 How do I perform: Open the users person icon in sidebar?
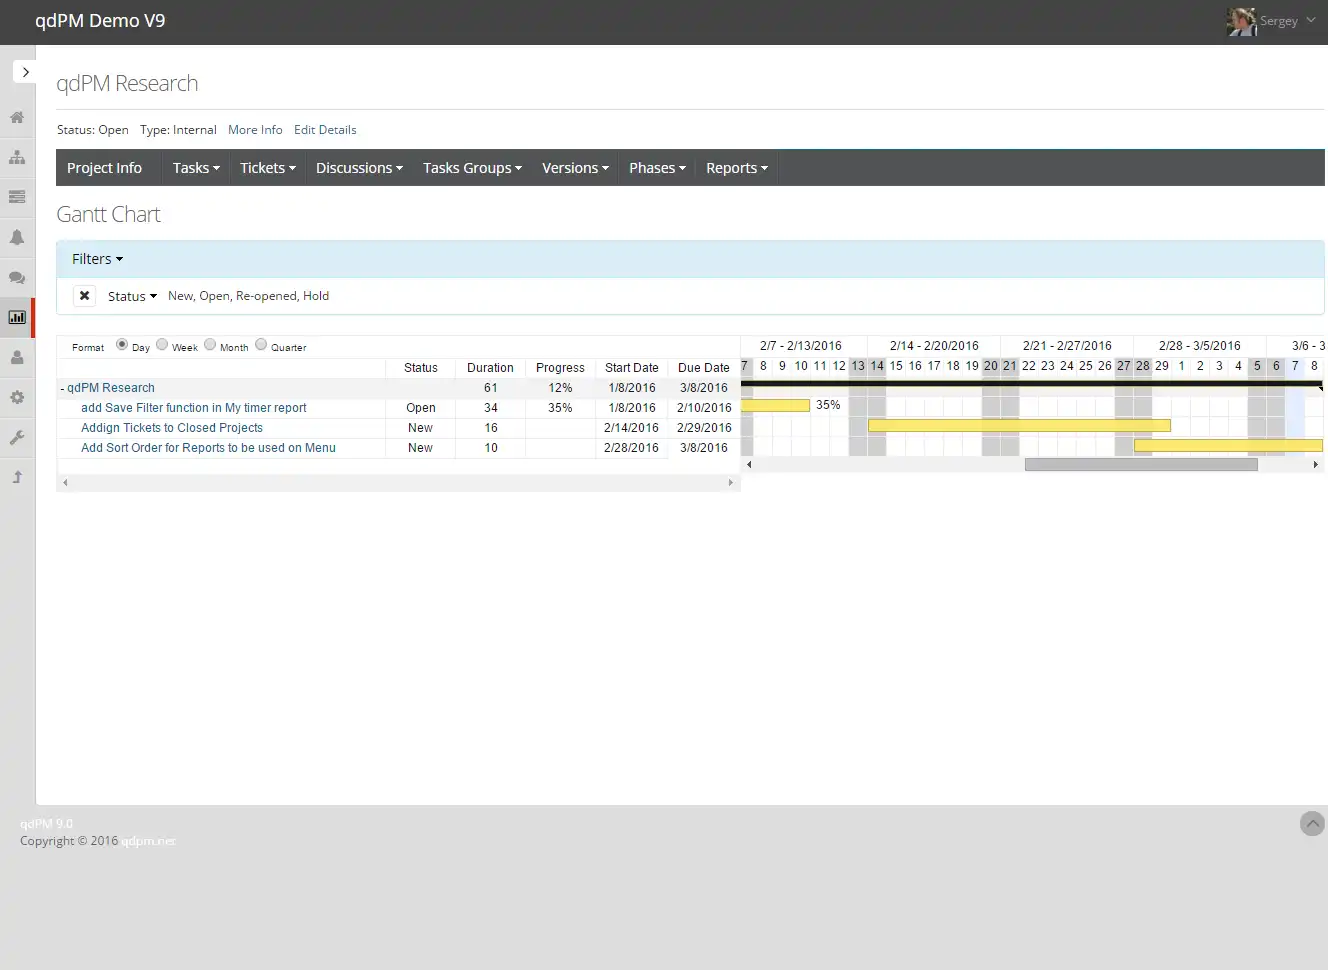pyautogui.click(x=17, y=357)
